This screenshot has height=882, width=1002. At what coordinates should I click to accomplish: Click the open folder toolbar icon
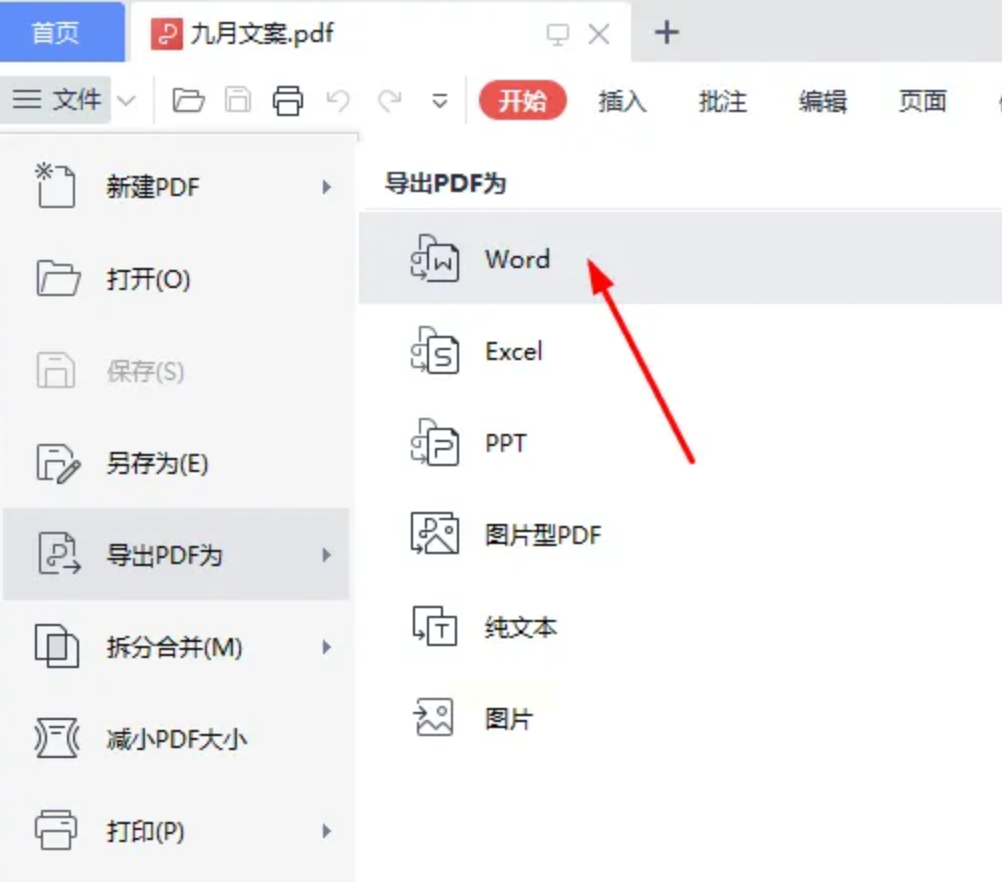(x=189, y=100)
